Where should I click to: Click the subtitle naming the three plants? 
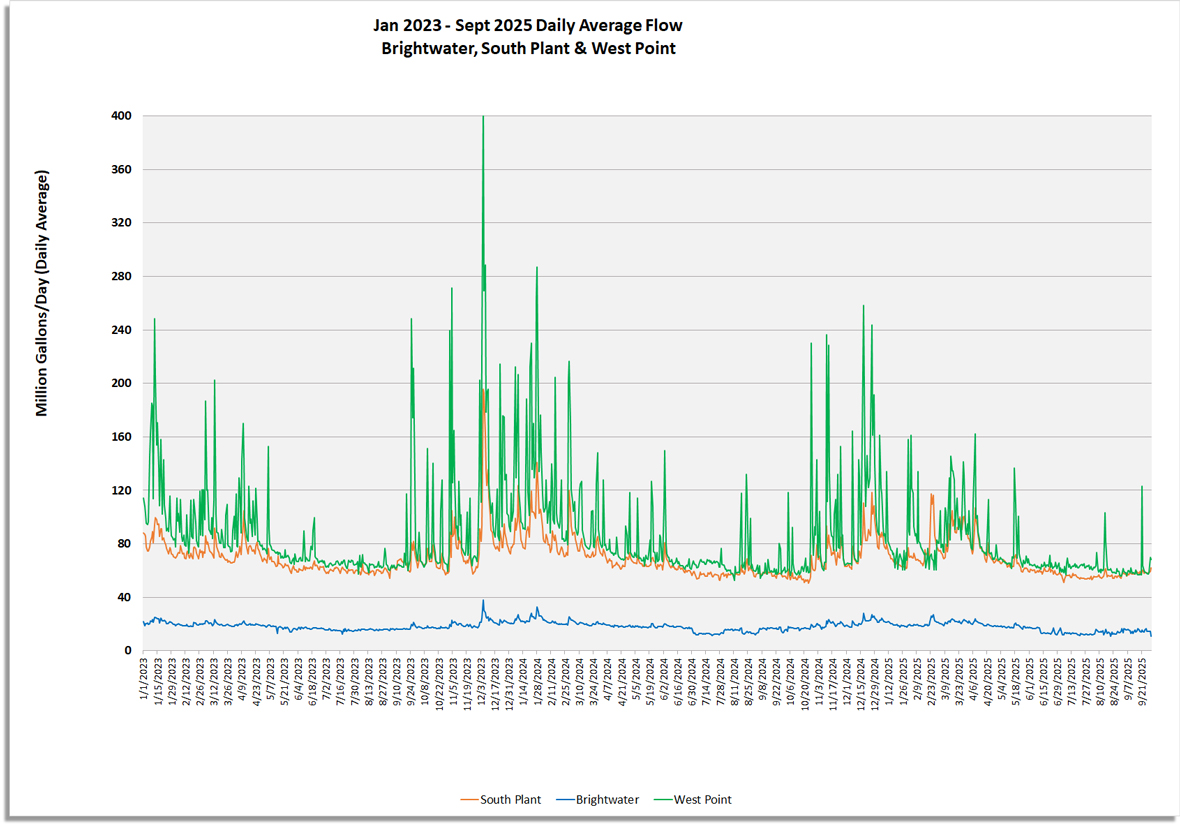[528, 48]
